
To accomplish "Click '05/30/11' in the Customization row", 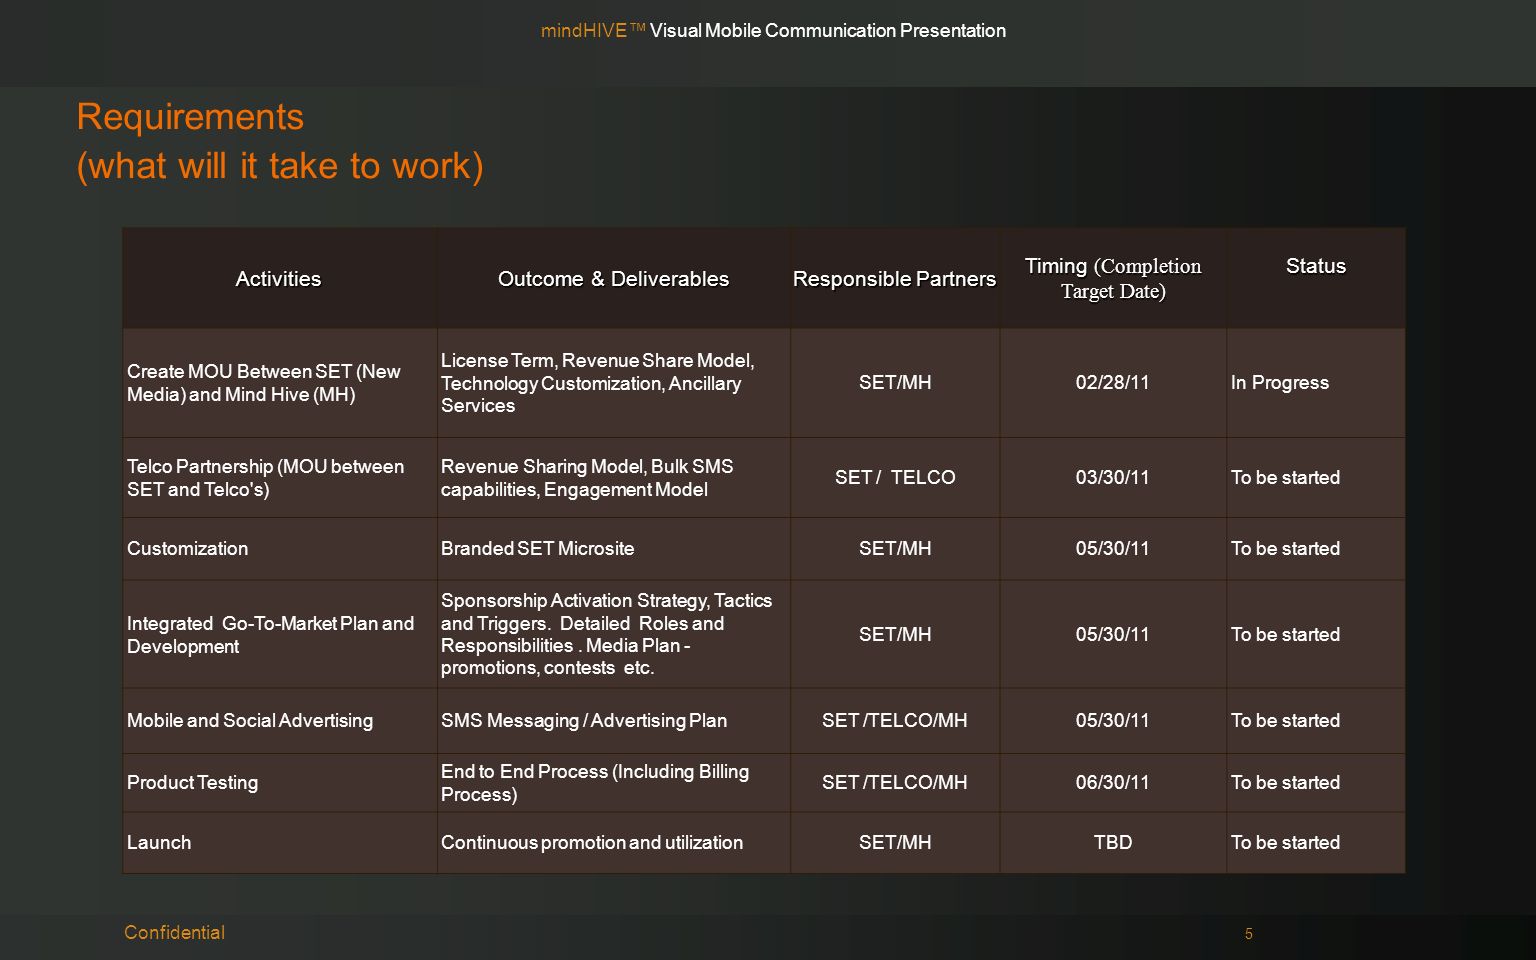I will pyautogui.click(x=1113, y=548).
